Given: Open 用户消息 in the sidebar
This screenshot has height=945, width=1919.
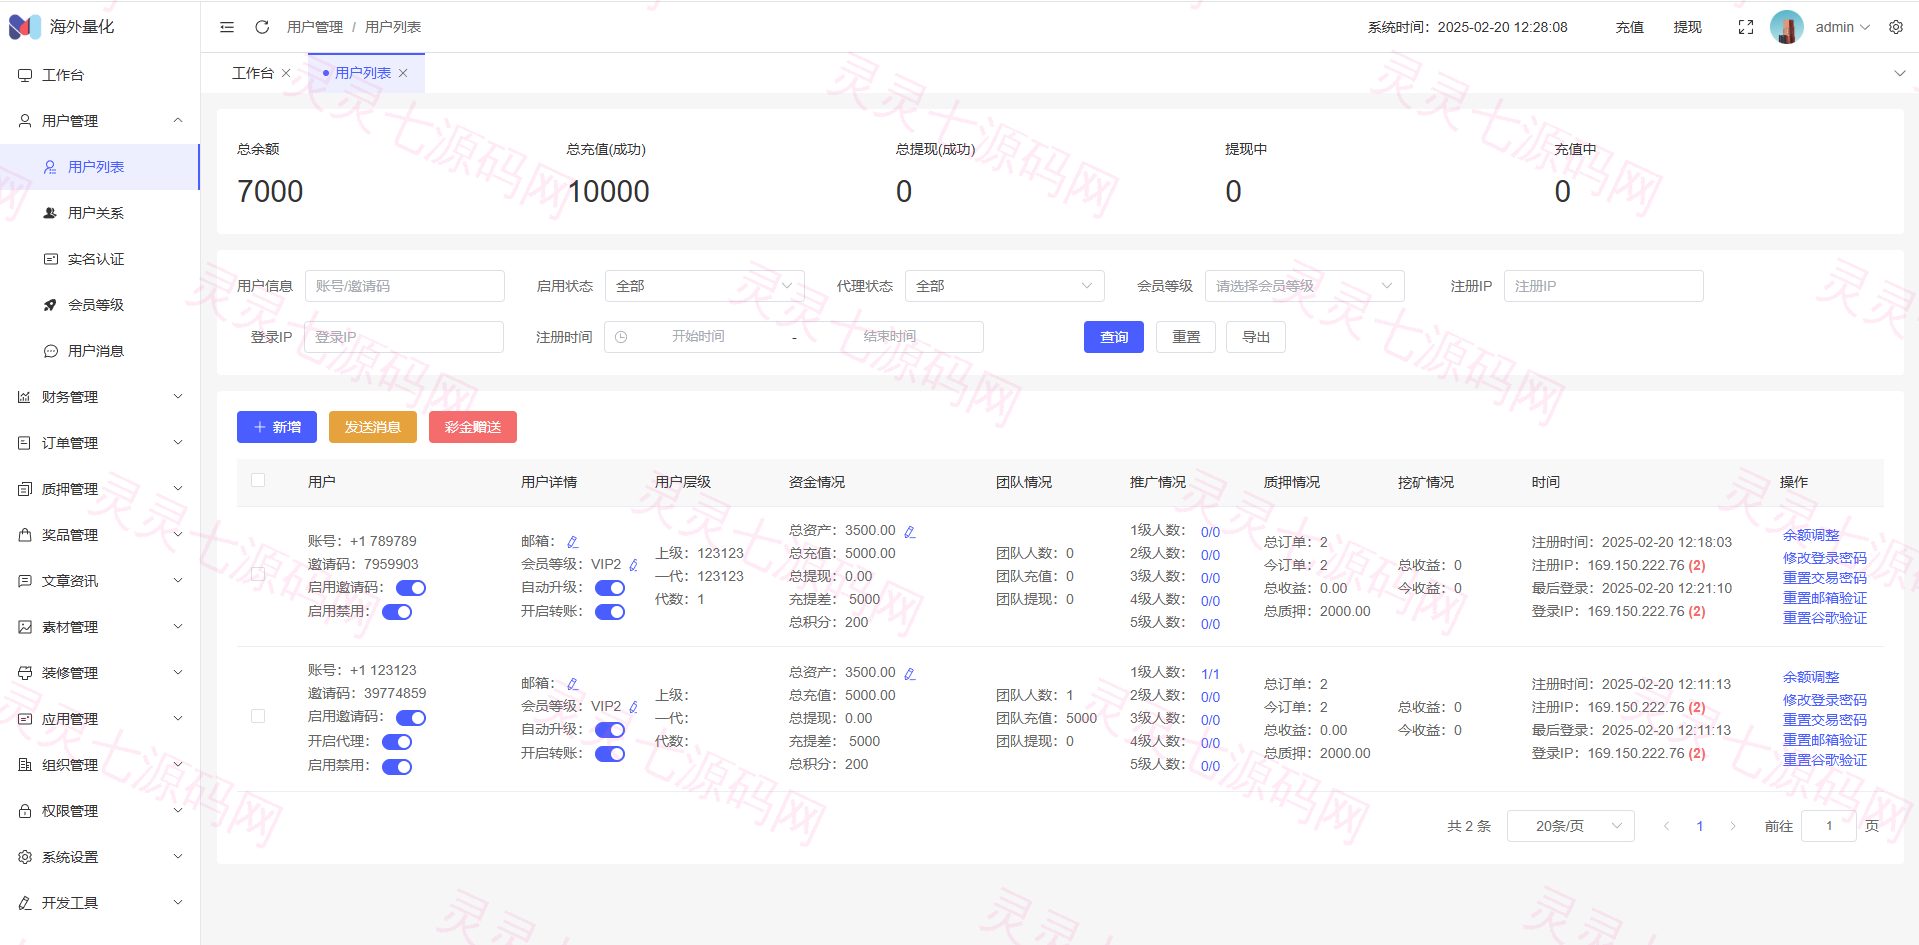Looking at the screenshot, I should (x=100, y=351).
